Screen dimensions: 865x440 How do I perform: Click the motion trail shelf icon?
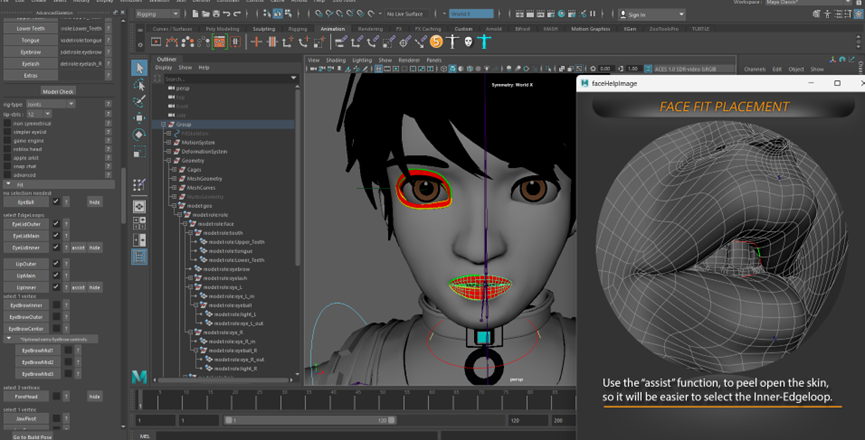(172, 42)
